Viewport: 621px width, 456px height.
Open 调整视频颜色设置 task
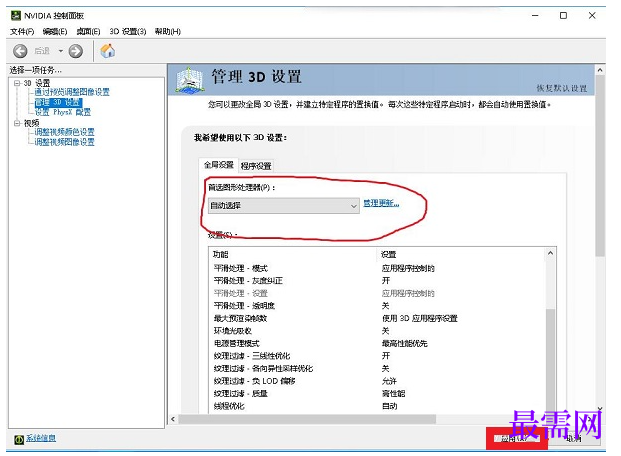coord(65,132)
